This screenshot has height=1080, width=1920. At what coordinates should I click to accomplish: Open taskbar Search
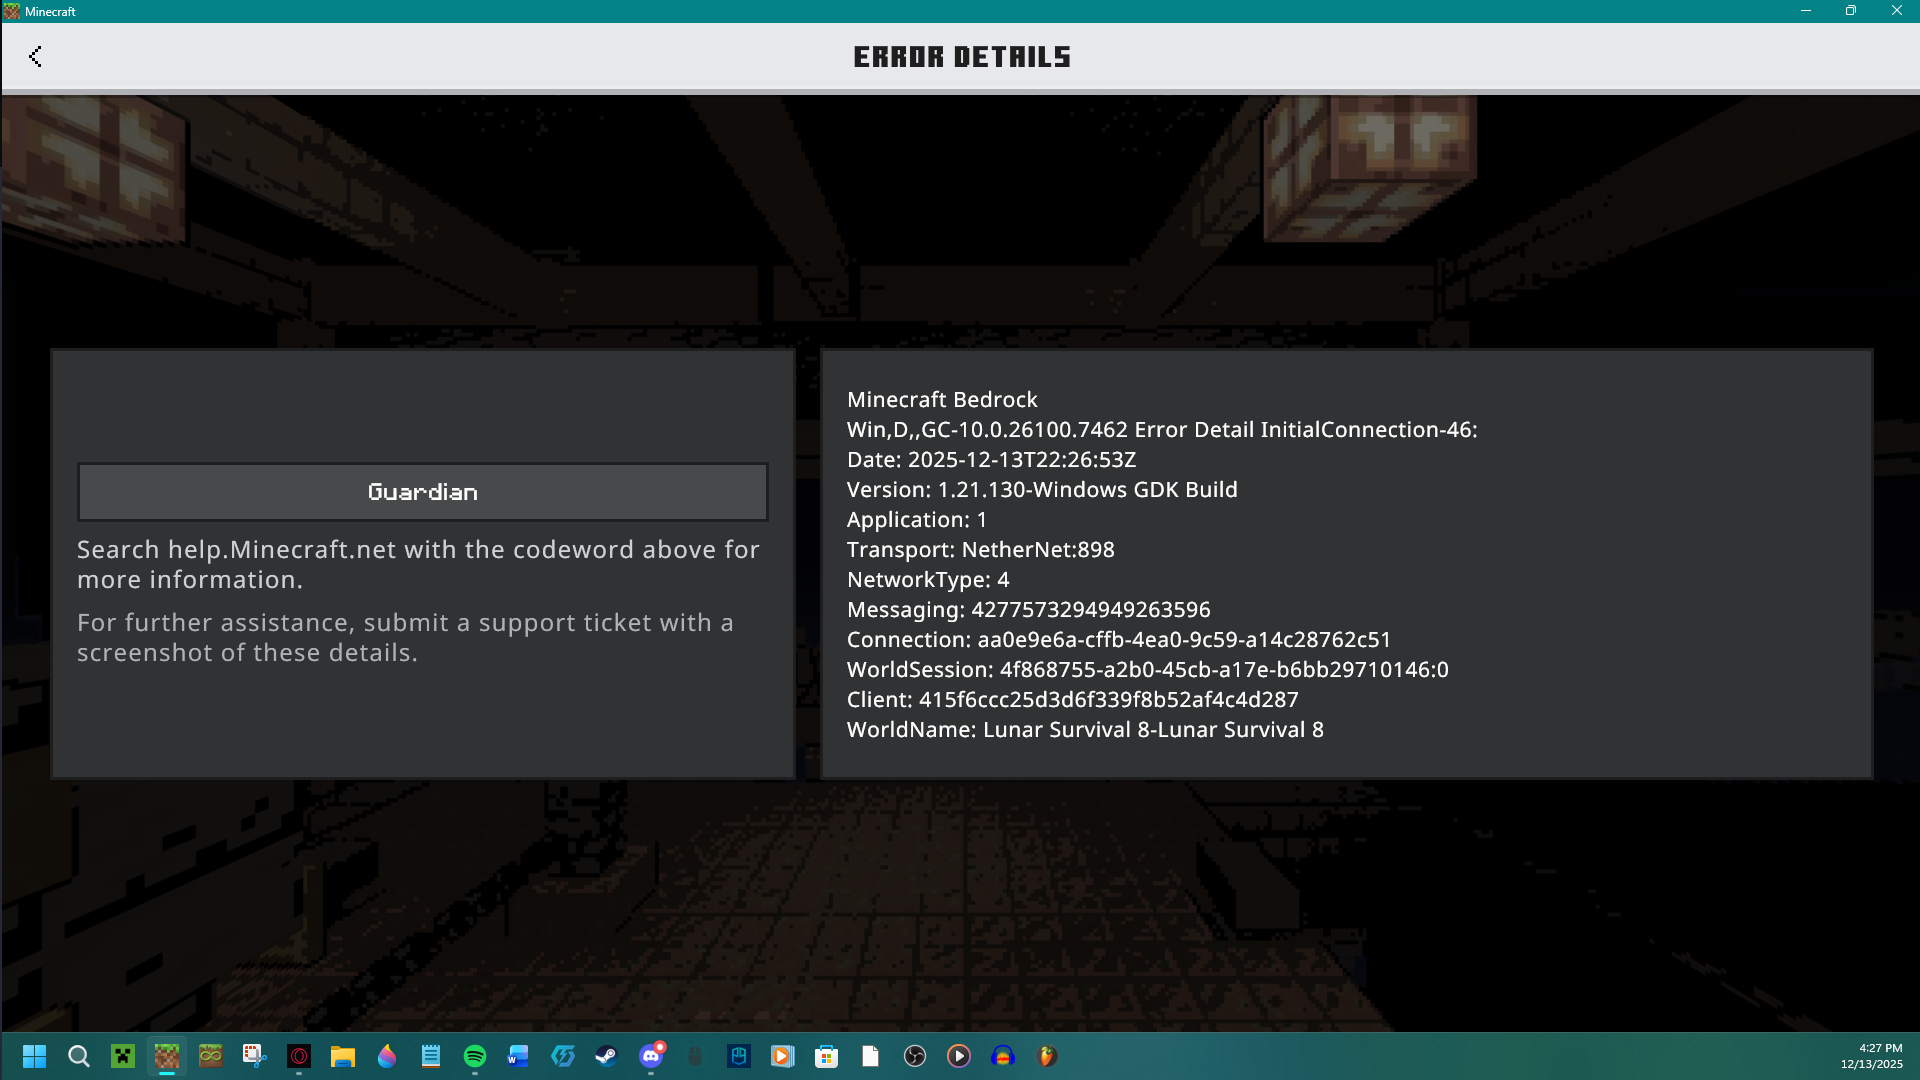79,1056
